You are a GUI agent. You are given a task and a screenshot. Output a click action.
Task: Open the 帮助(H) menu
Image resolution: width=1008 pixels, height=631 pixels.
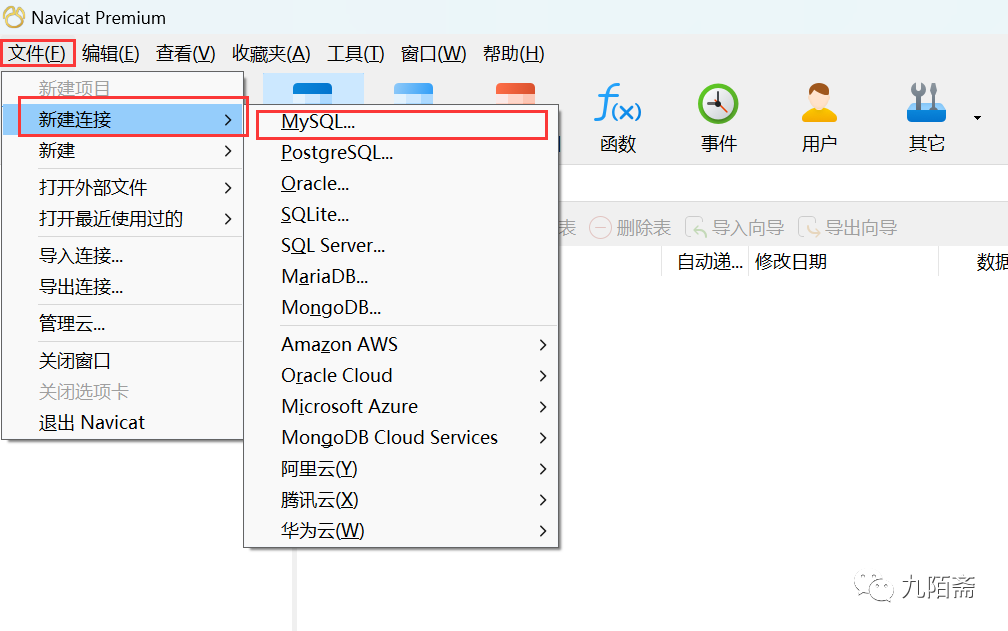point(514,53)
